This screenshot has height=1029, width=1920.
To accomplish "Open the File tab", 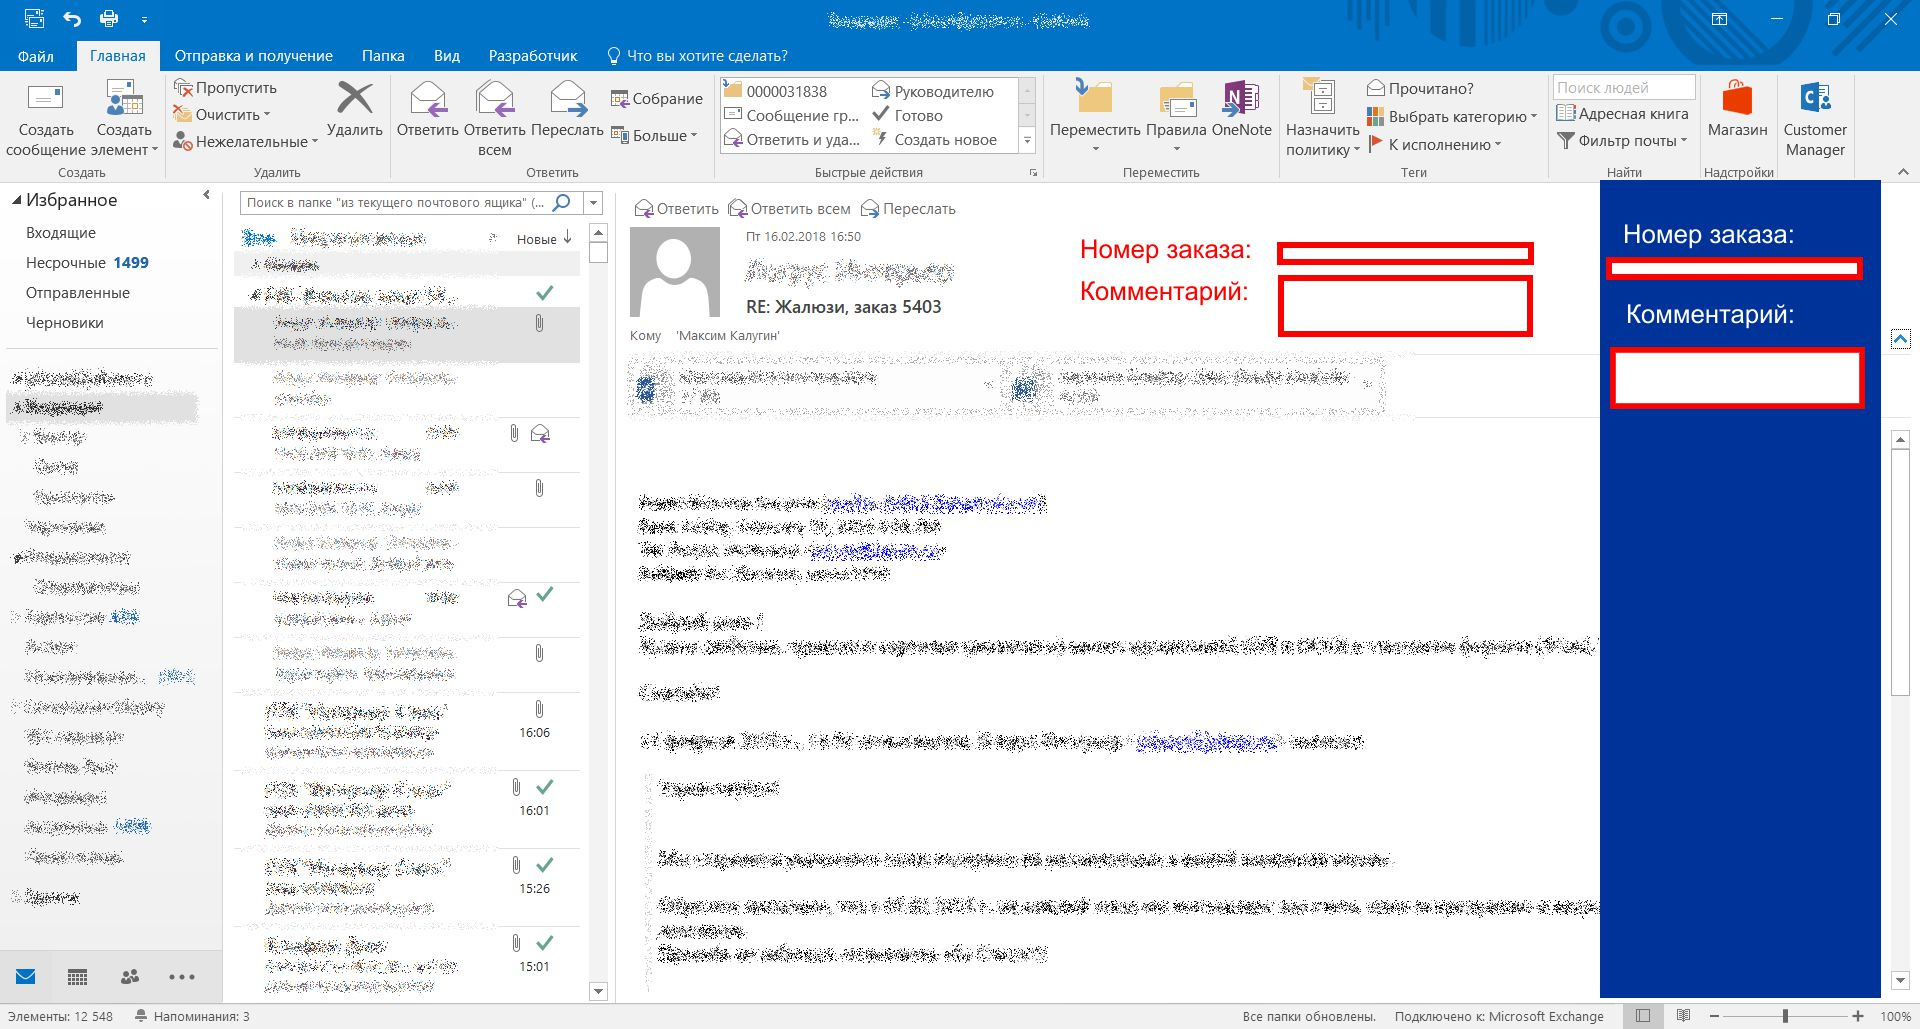I will pyautogui.click(x=35, y=56).
